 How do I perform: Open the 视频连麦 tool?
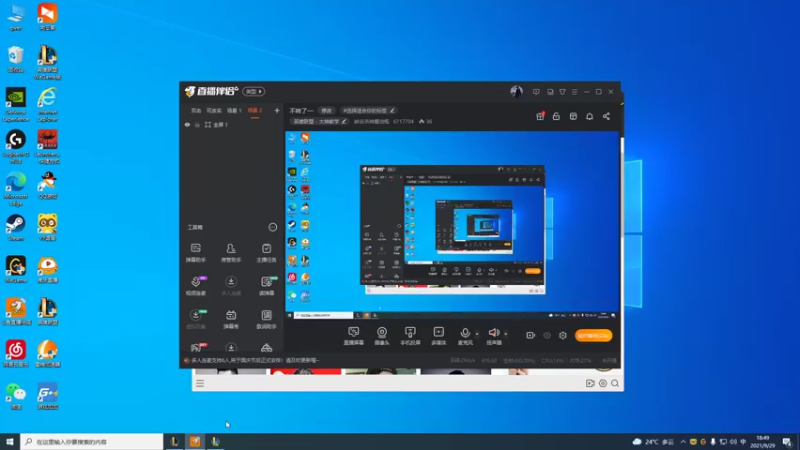click(195, 286)
